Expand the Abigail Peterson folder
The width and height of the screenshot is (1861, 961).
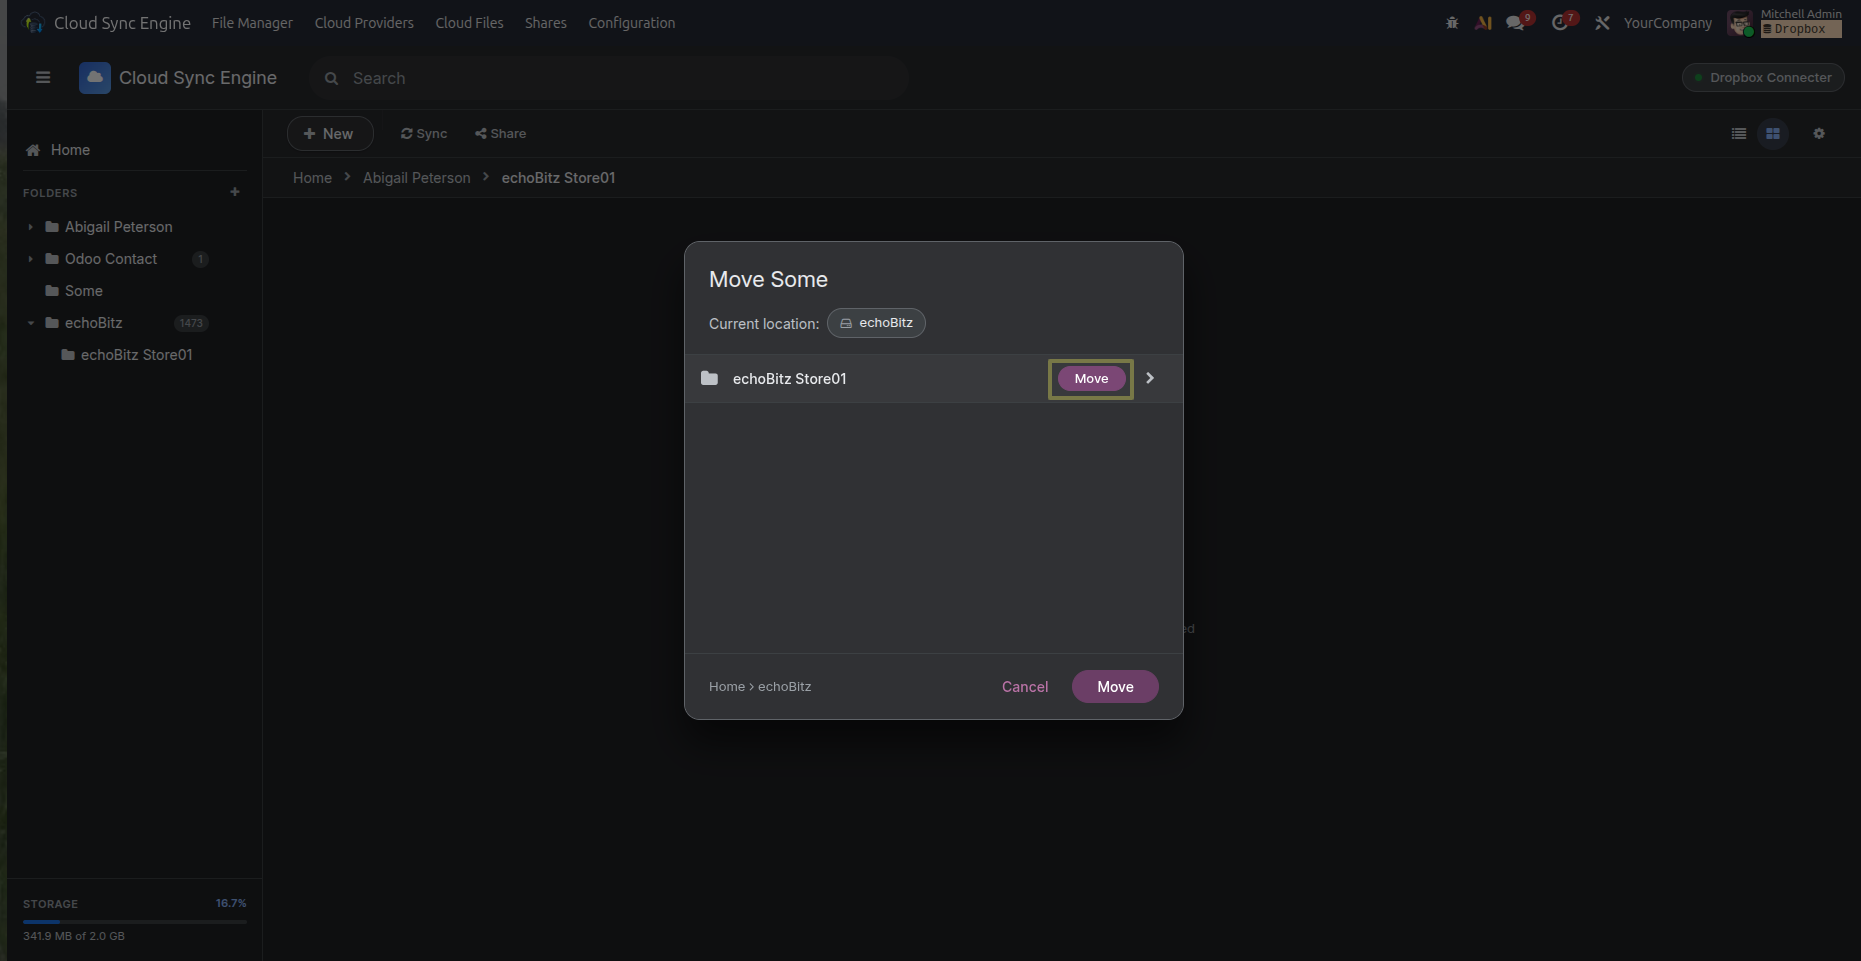[x=31, y=227]
